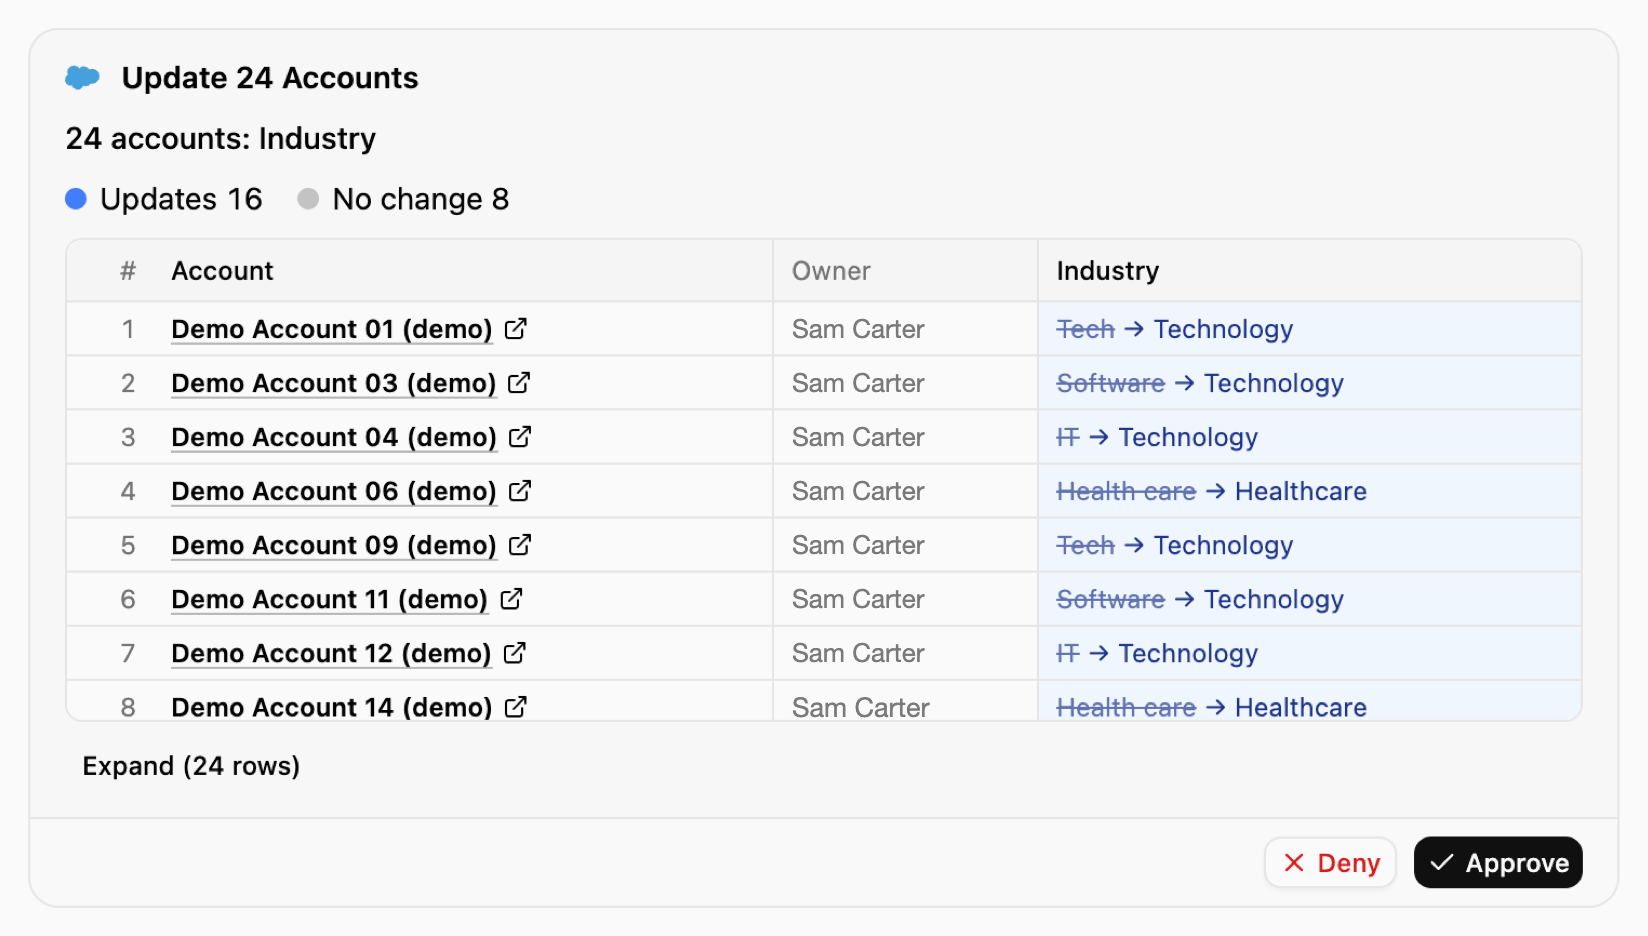Click 'Health care → Healthcare' cell for Account 14
The height and width of the screenshot is (936, 1648).
point(1310,701)
